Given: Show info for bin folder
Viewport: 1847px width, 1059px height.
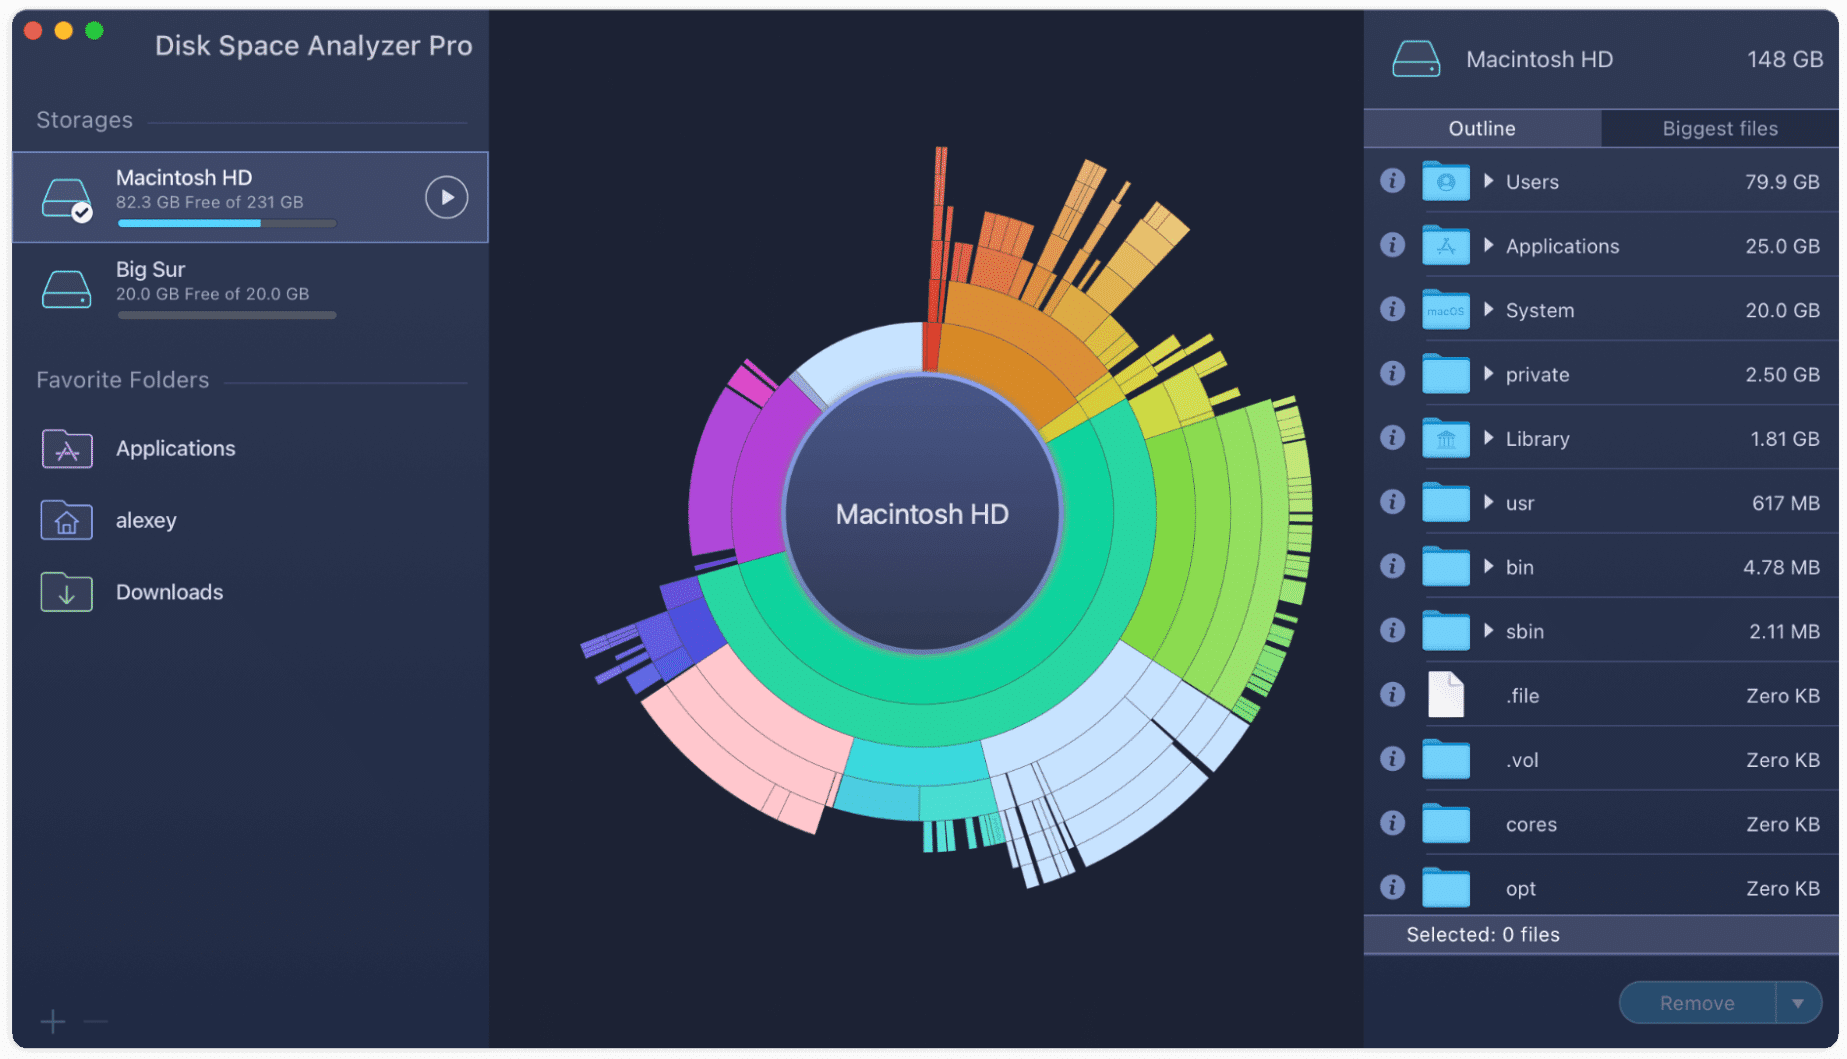Looking at the screenshot, I should [x=1392, y=566].
